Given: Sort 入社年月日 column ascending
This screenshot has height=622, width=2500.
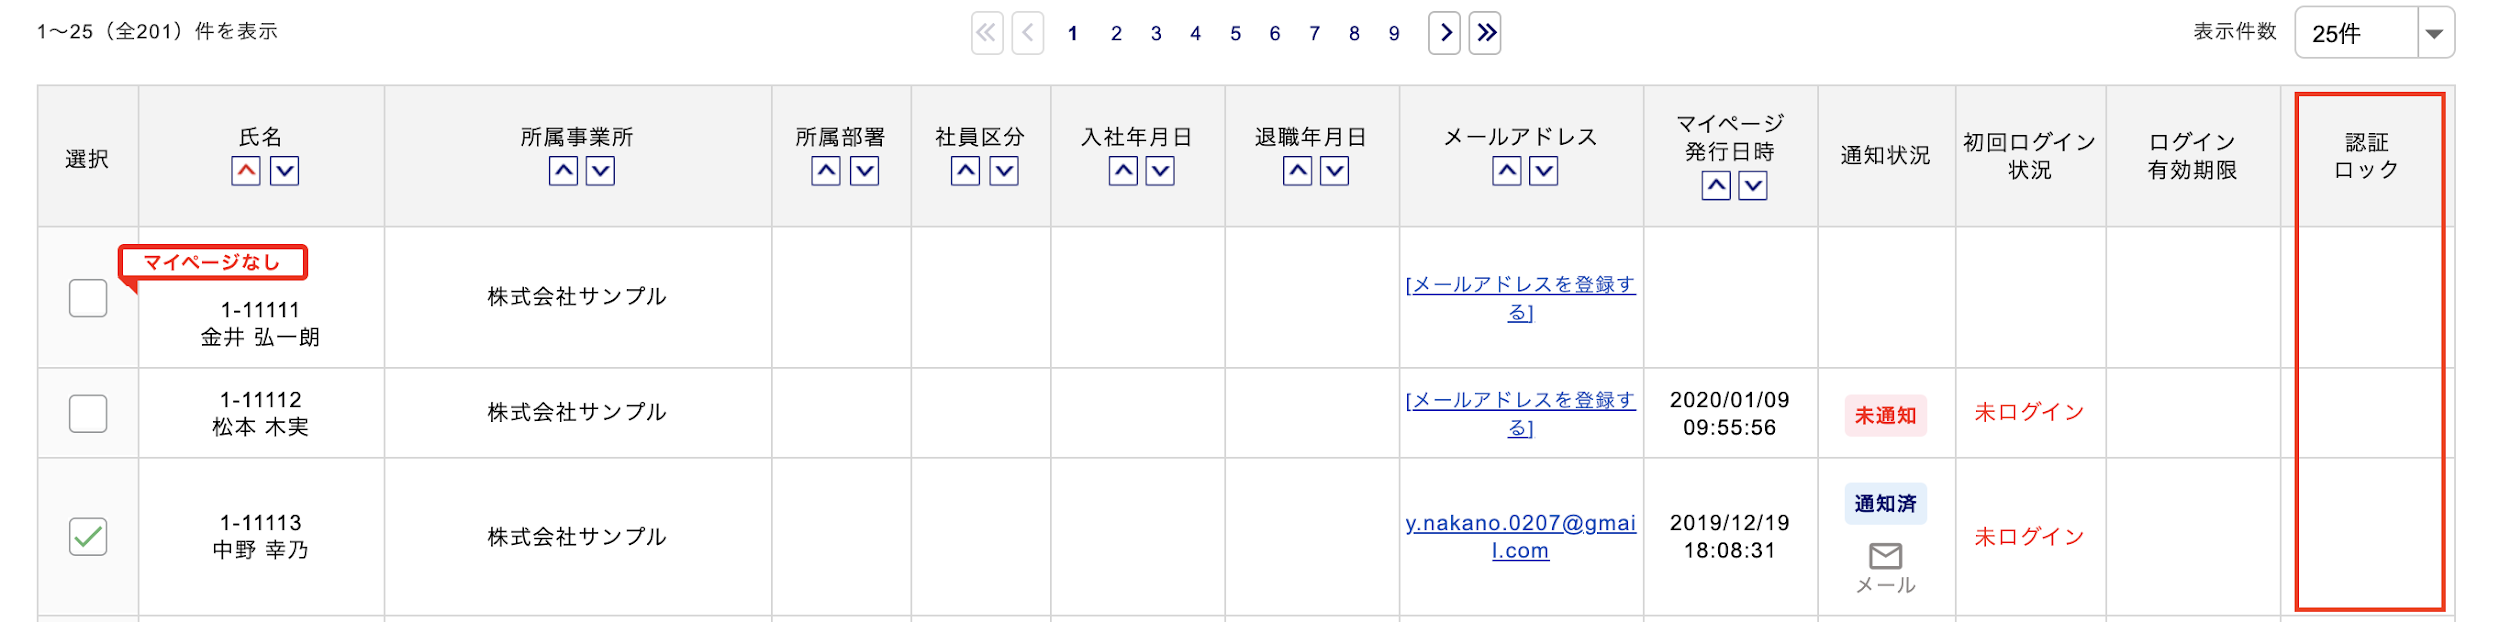Looking at the screenshot, I should pos(1123,171).
